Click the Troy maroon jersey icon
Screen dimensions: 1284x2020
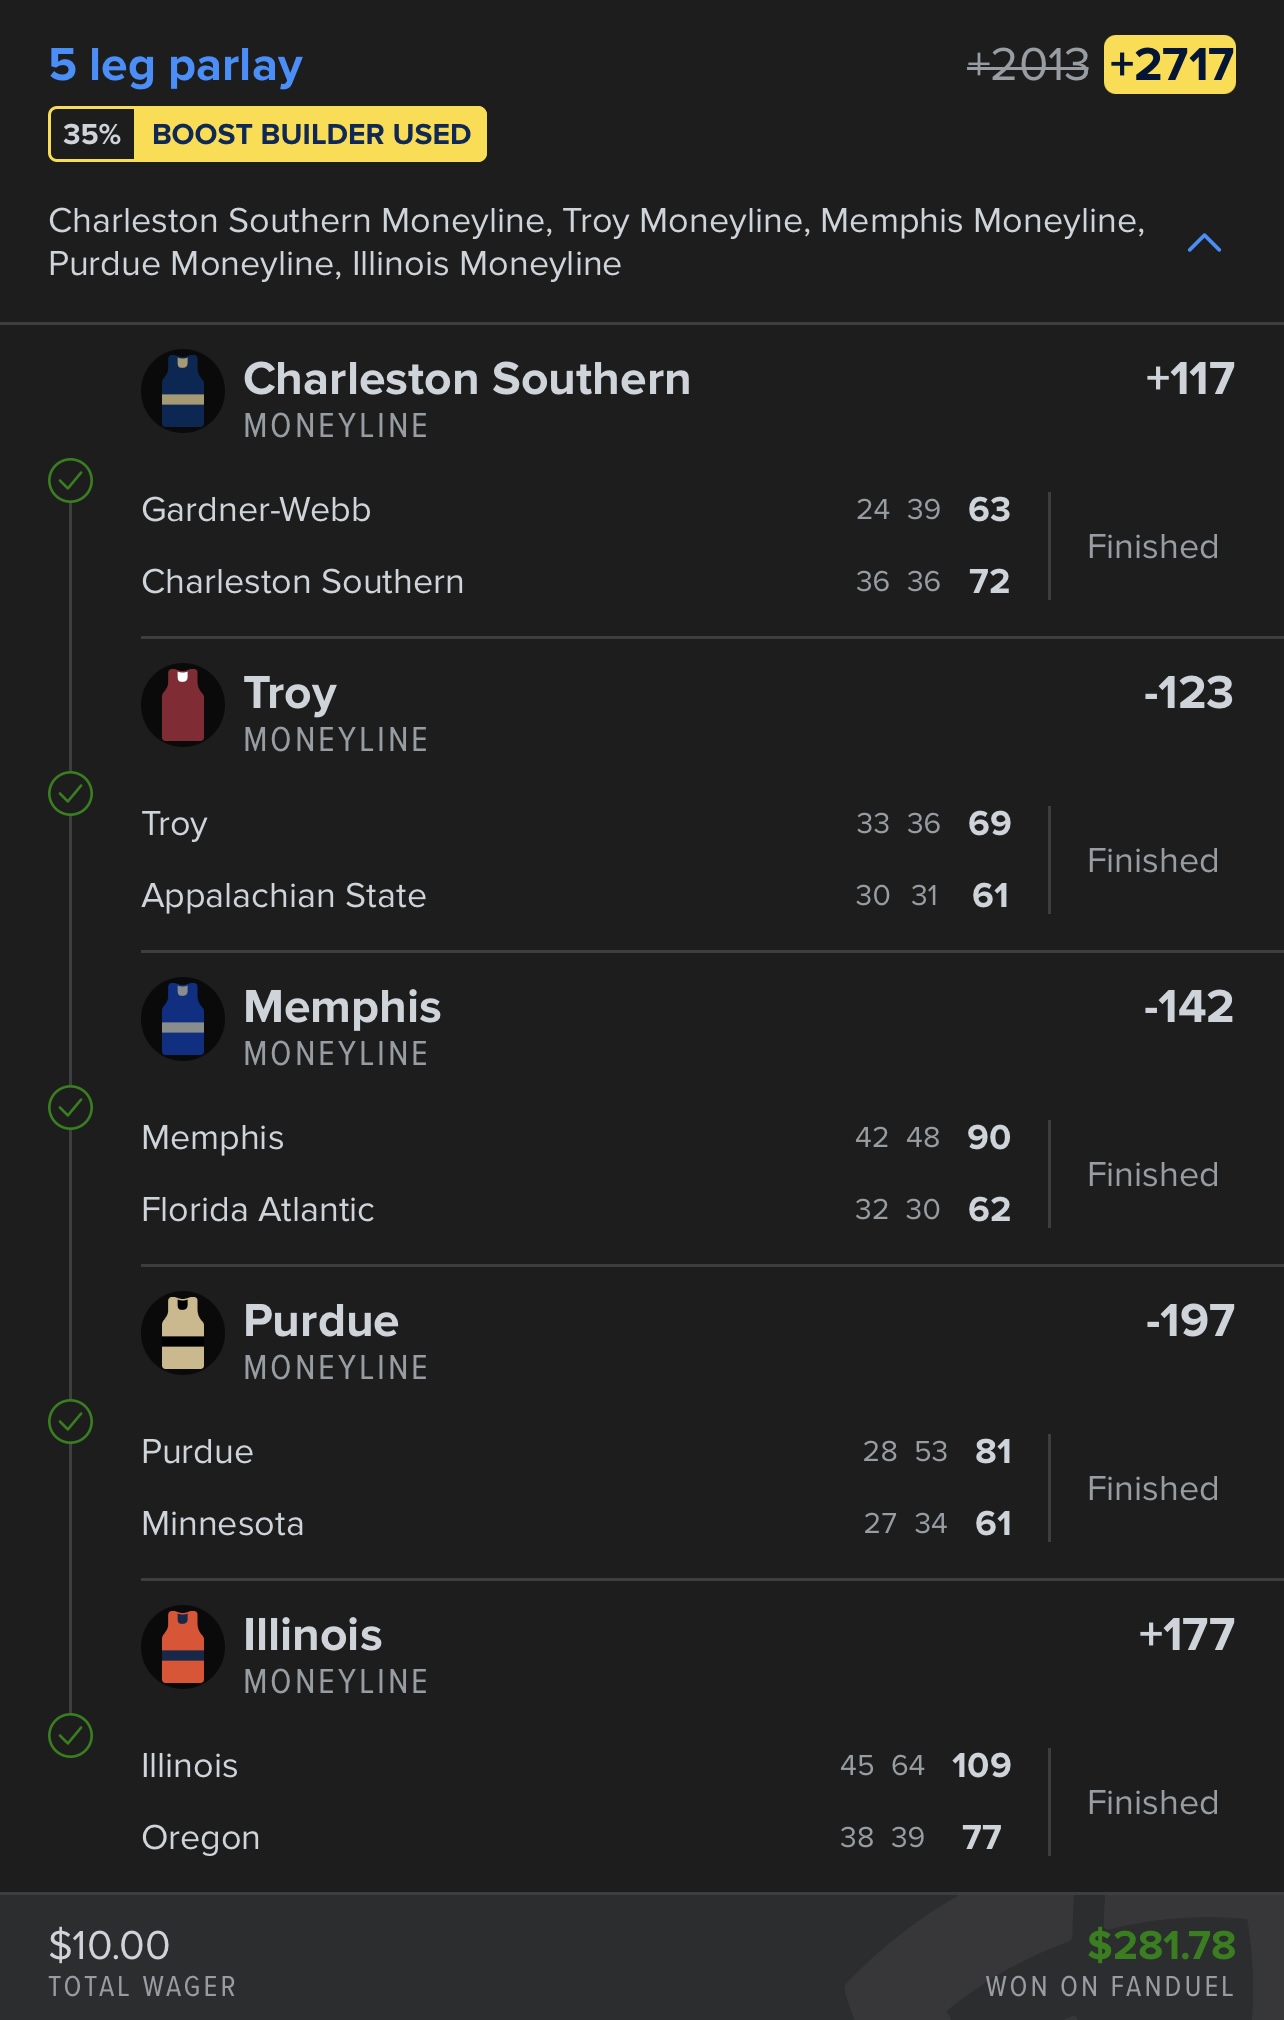[183, 705]
